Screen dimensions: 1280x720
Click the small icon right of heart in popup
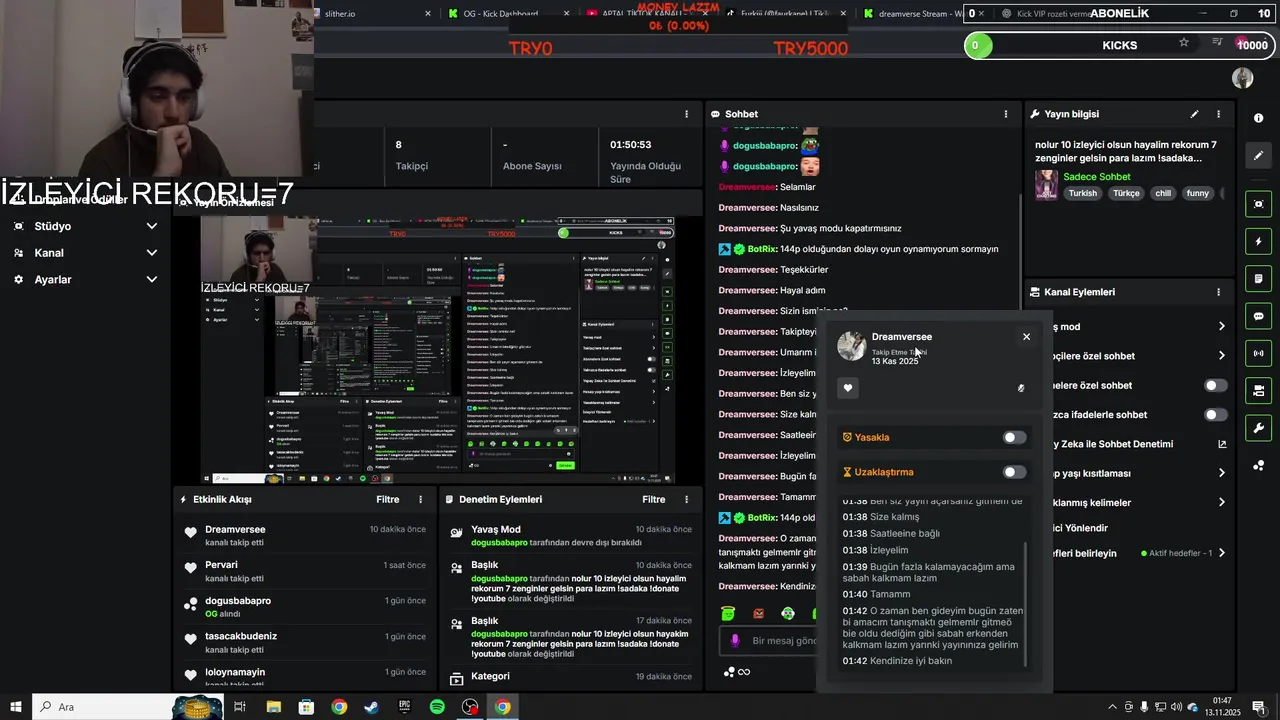click(x=1021, y=388)
